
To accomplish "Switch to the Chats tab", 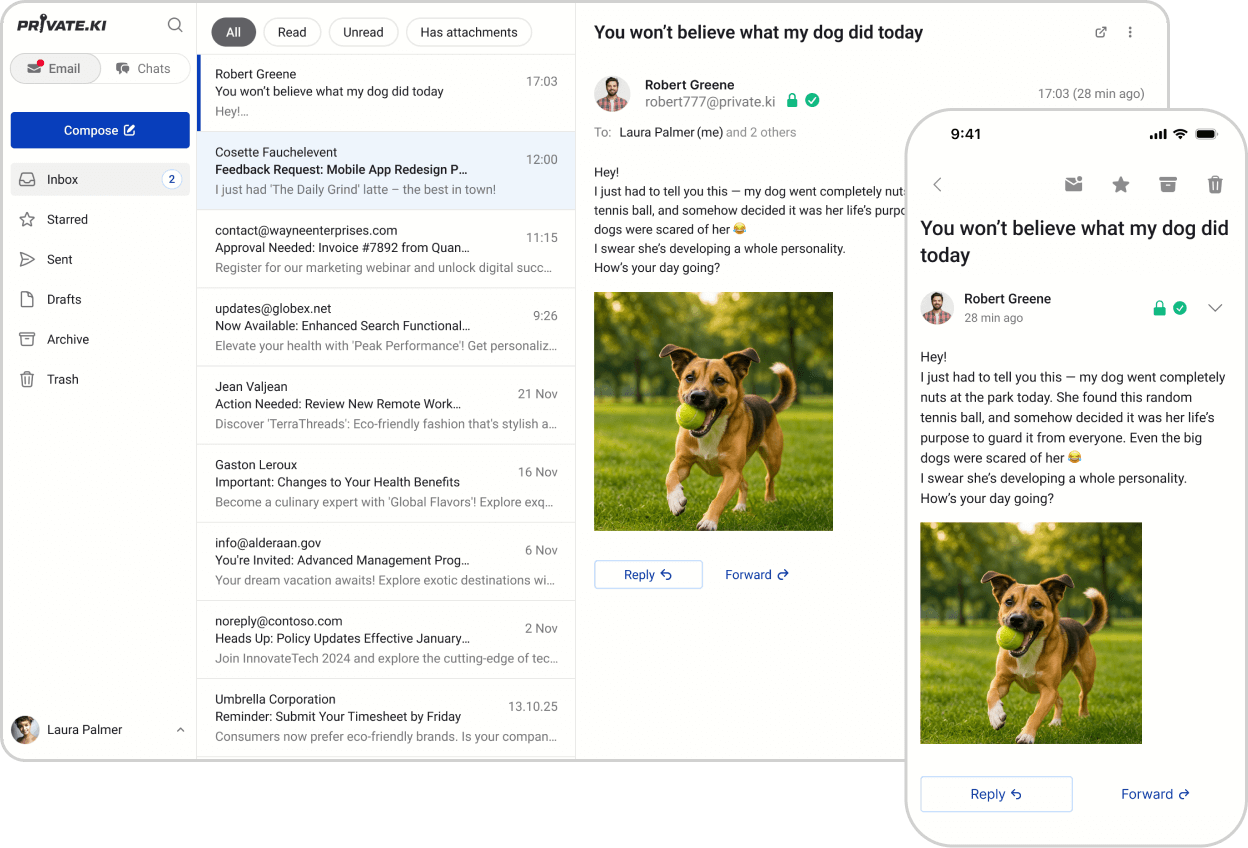I will pos(144,68).
